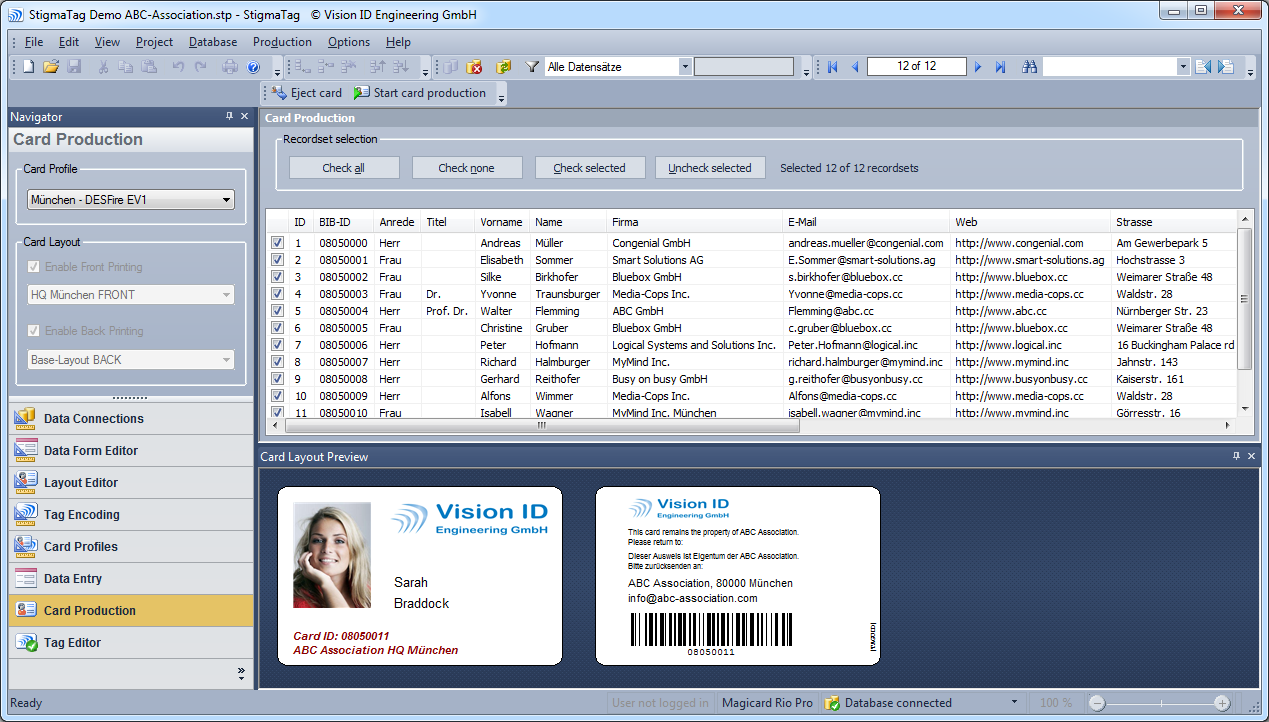Click the card back preview with barcode

pyautogui.click(x=738, y=576)
